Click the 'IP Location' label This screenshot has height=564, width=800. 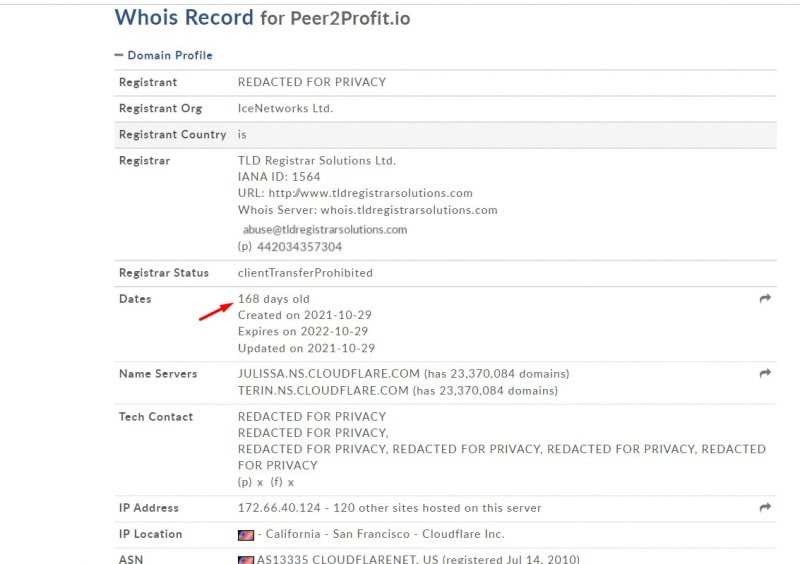tap(151, 534)
